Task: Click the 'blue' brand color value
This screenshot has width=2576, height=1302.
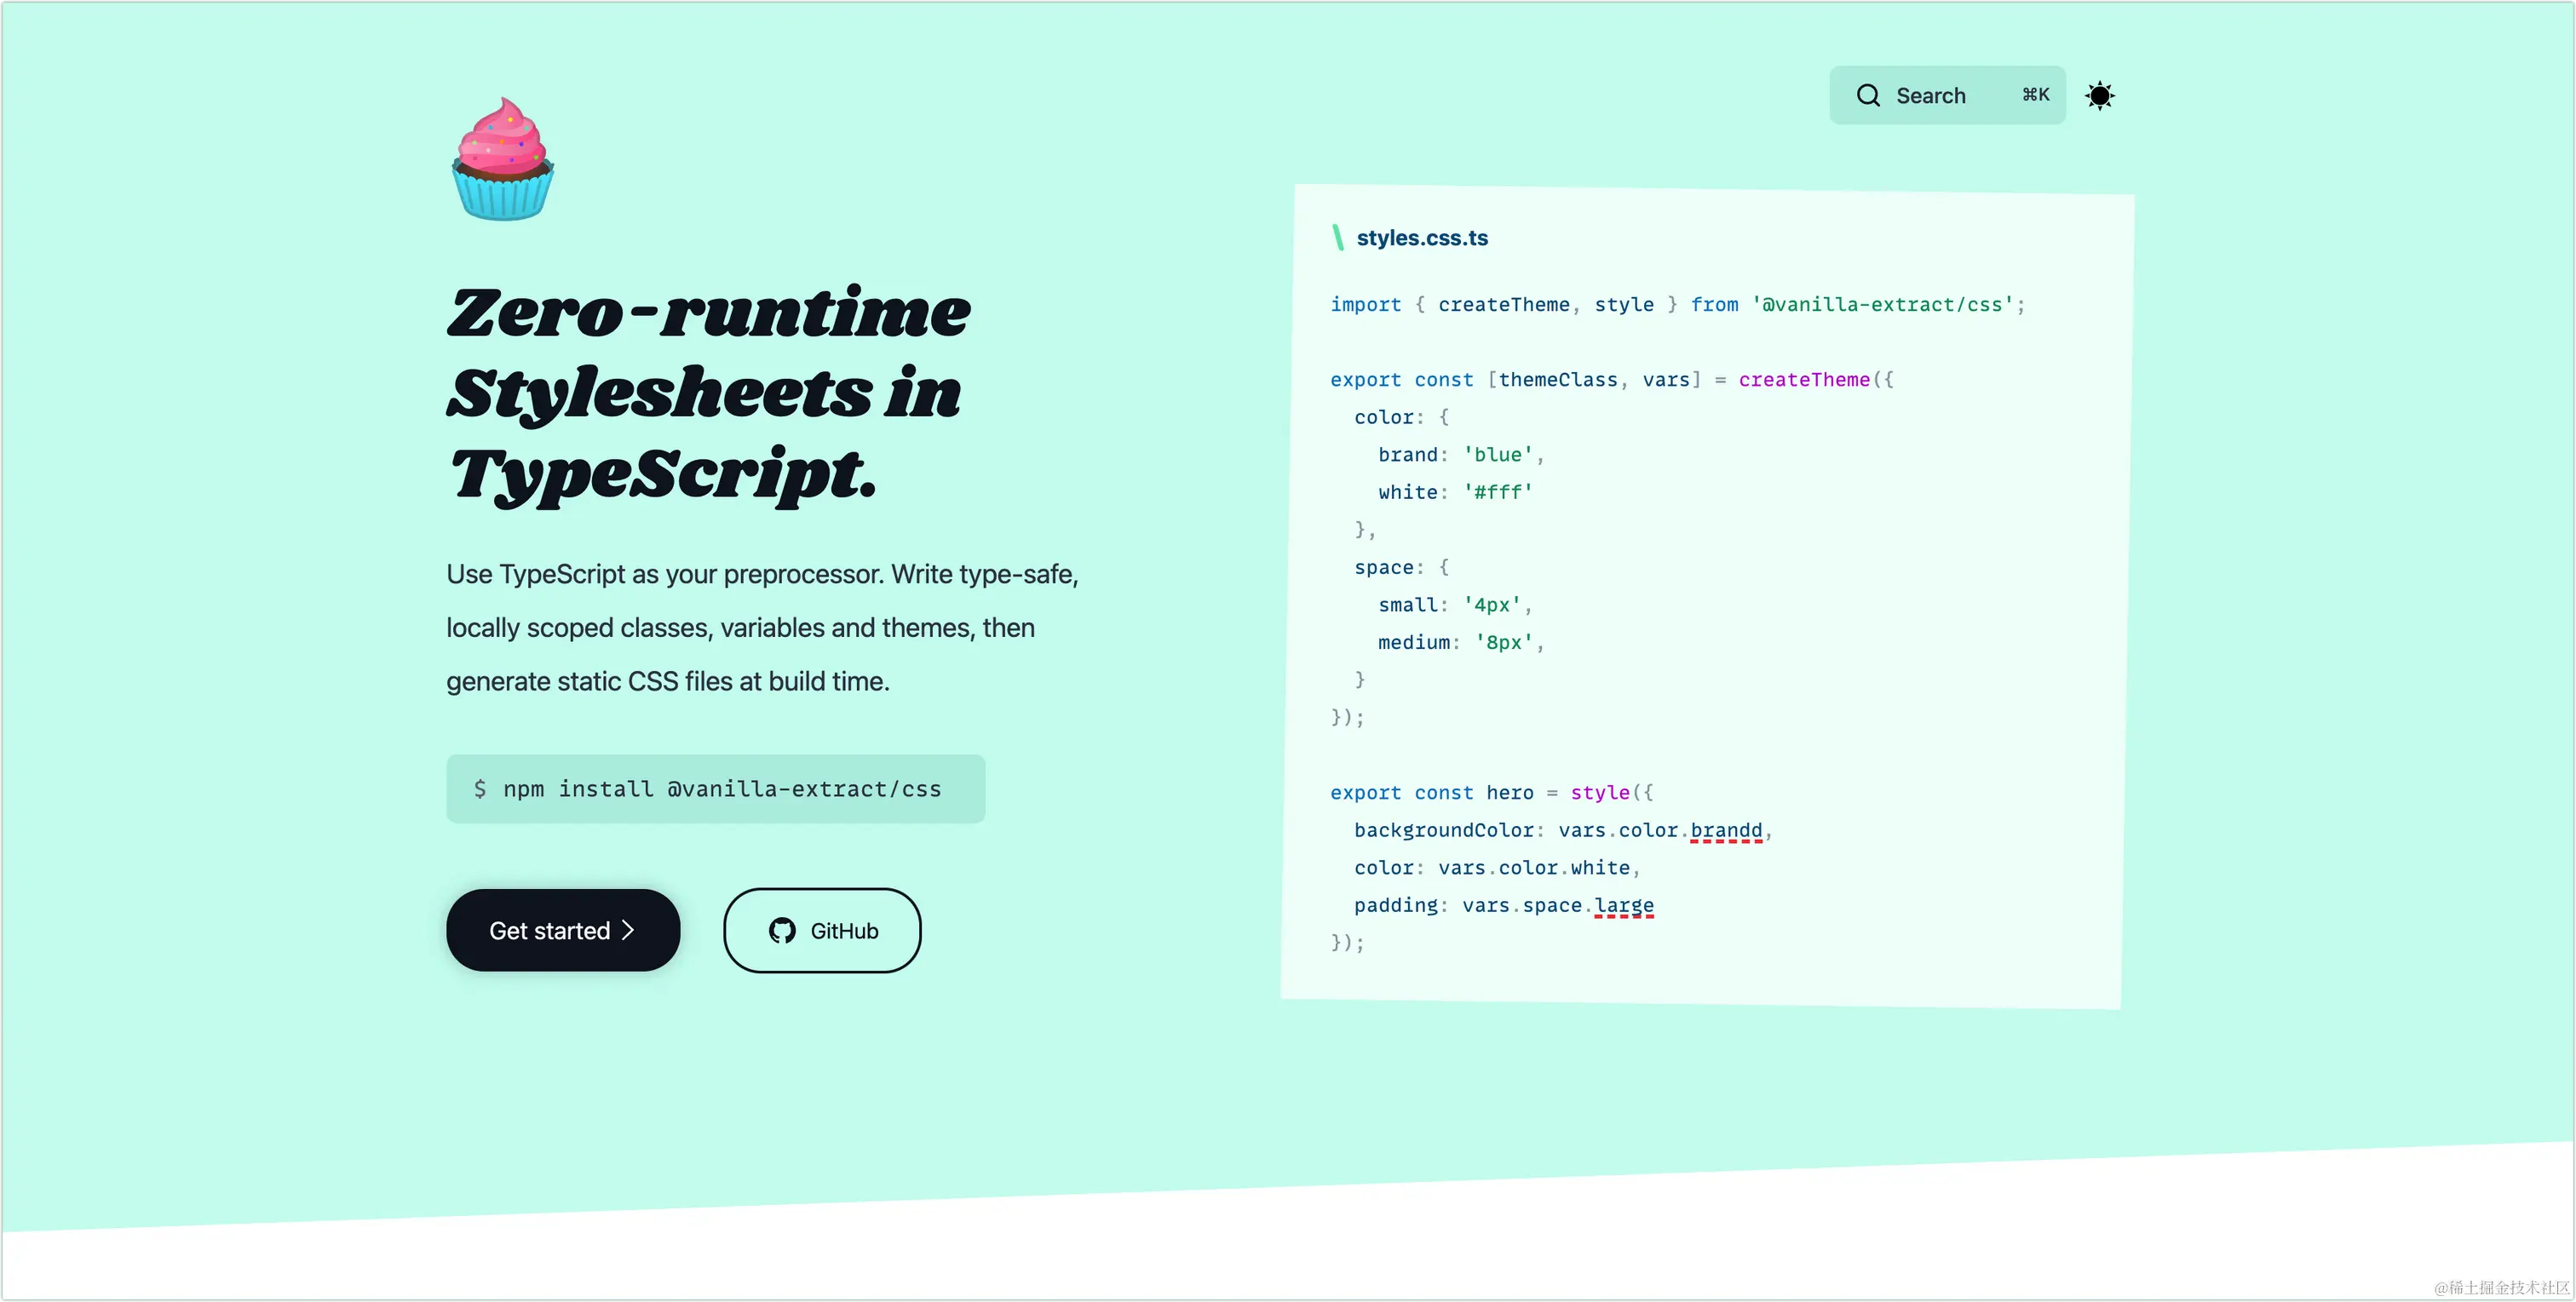Action: (1498, 455)
